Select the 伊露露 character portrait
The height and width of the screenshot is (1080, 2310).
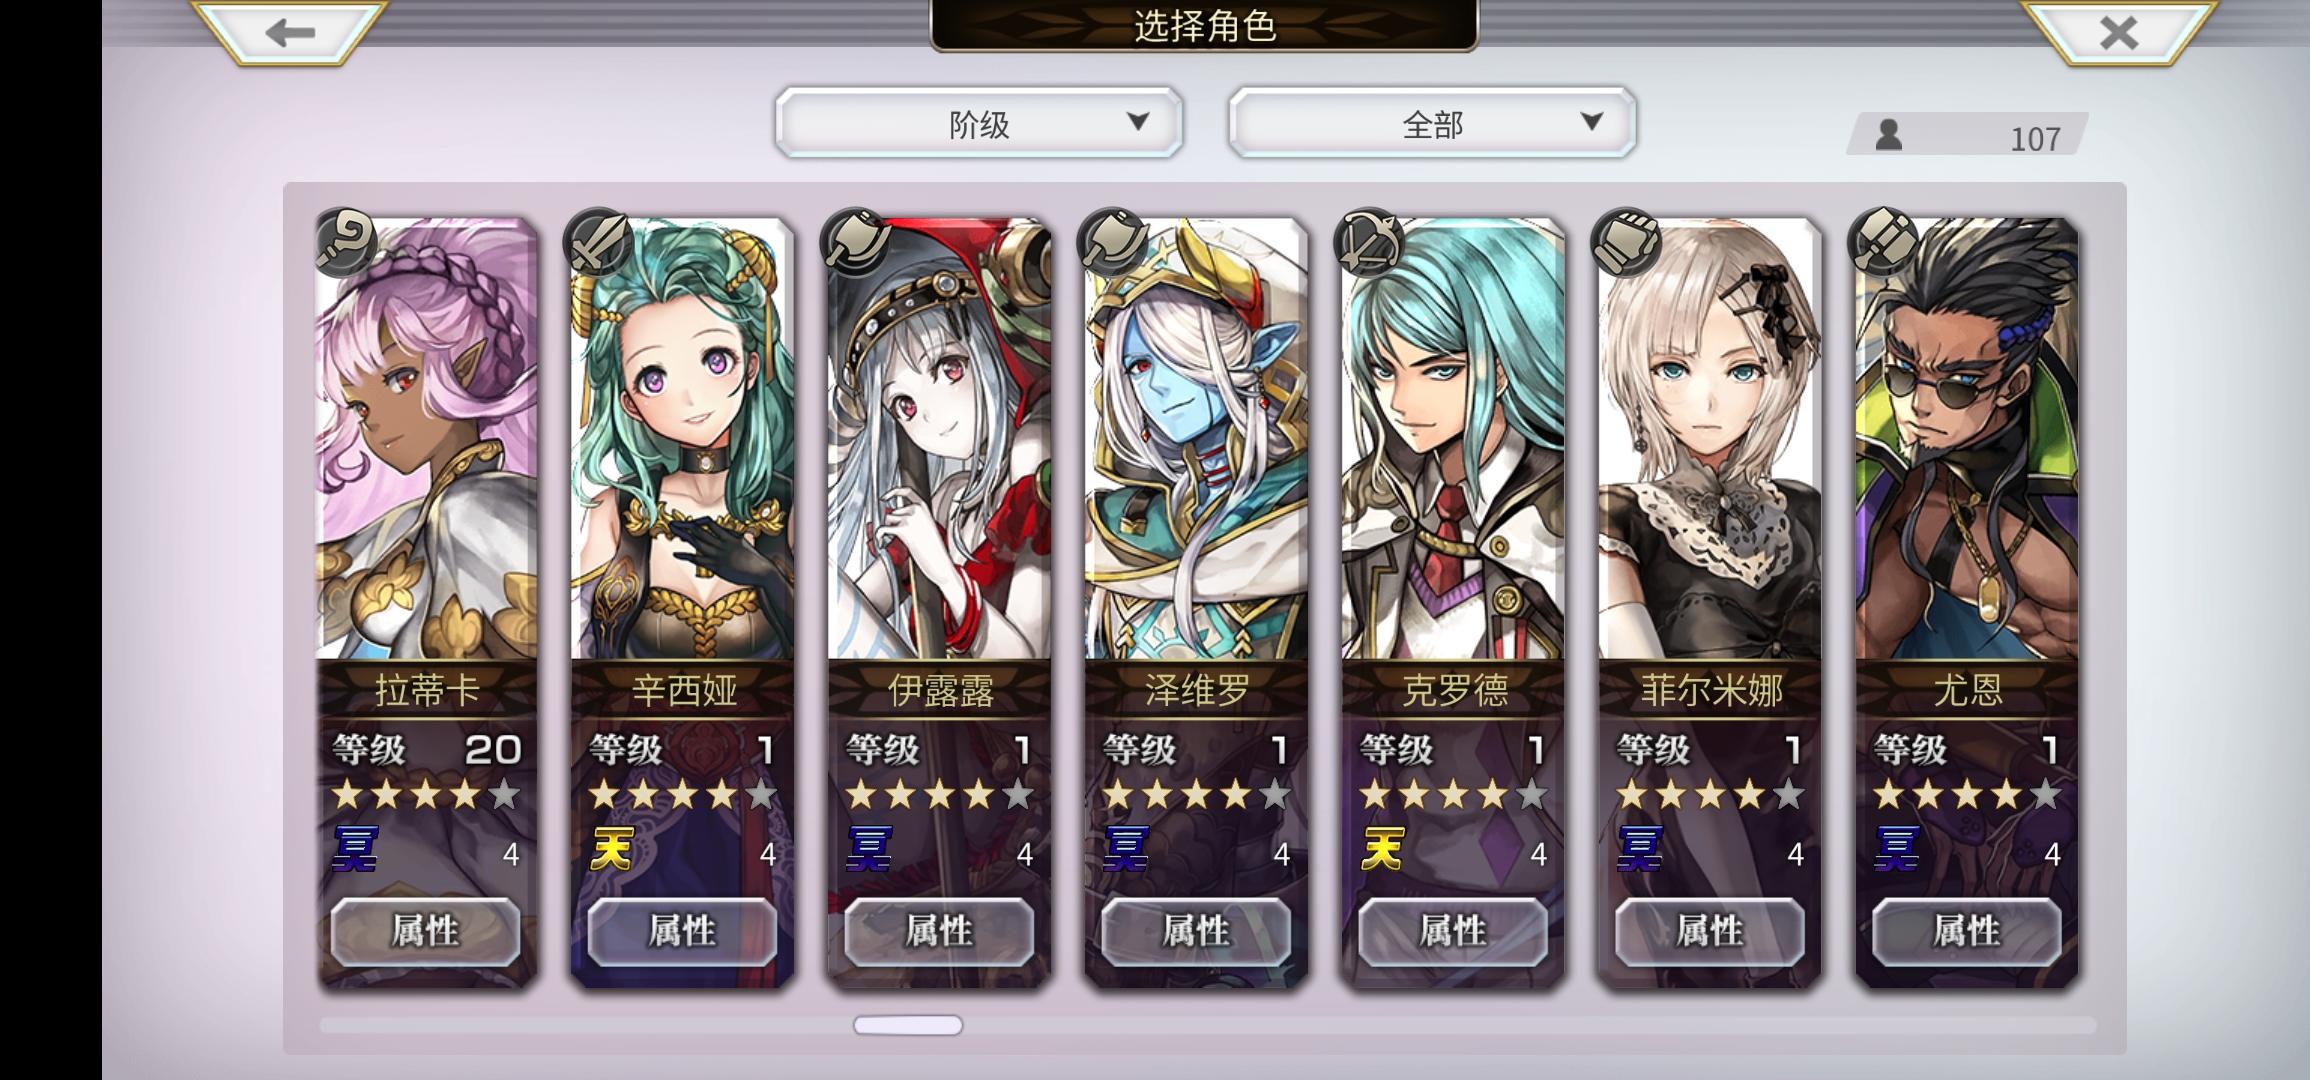point(939,440)
